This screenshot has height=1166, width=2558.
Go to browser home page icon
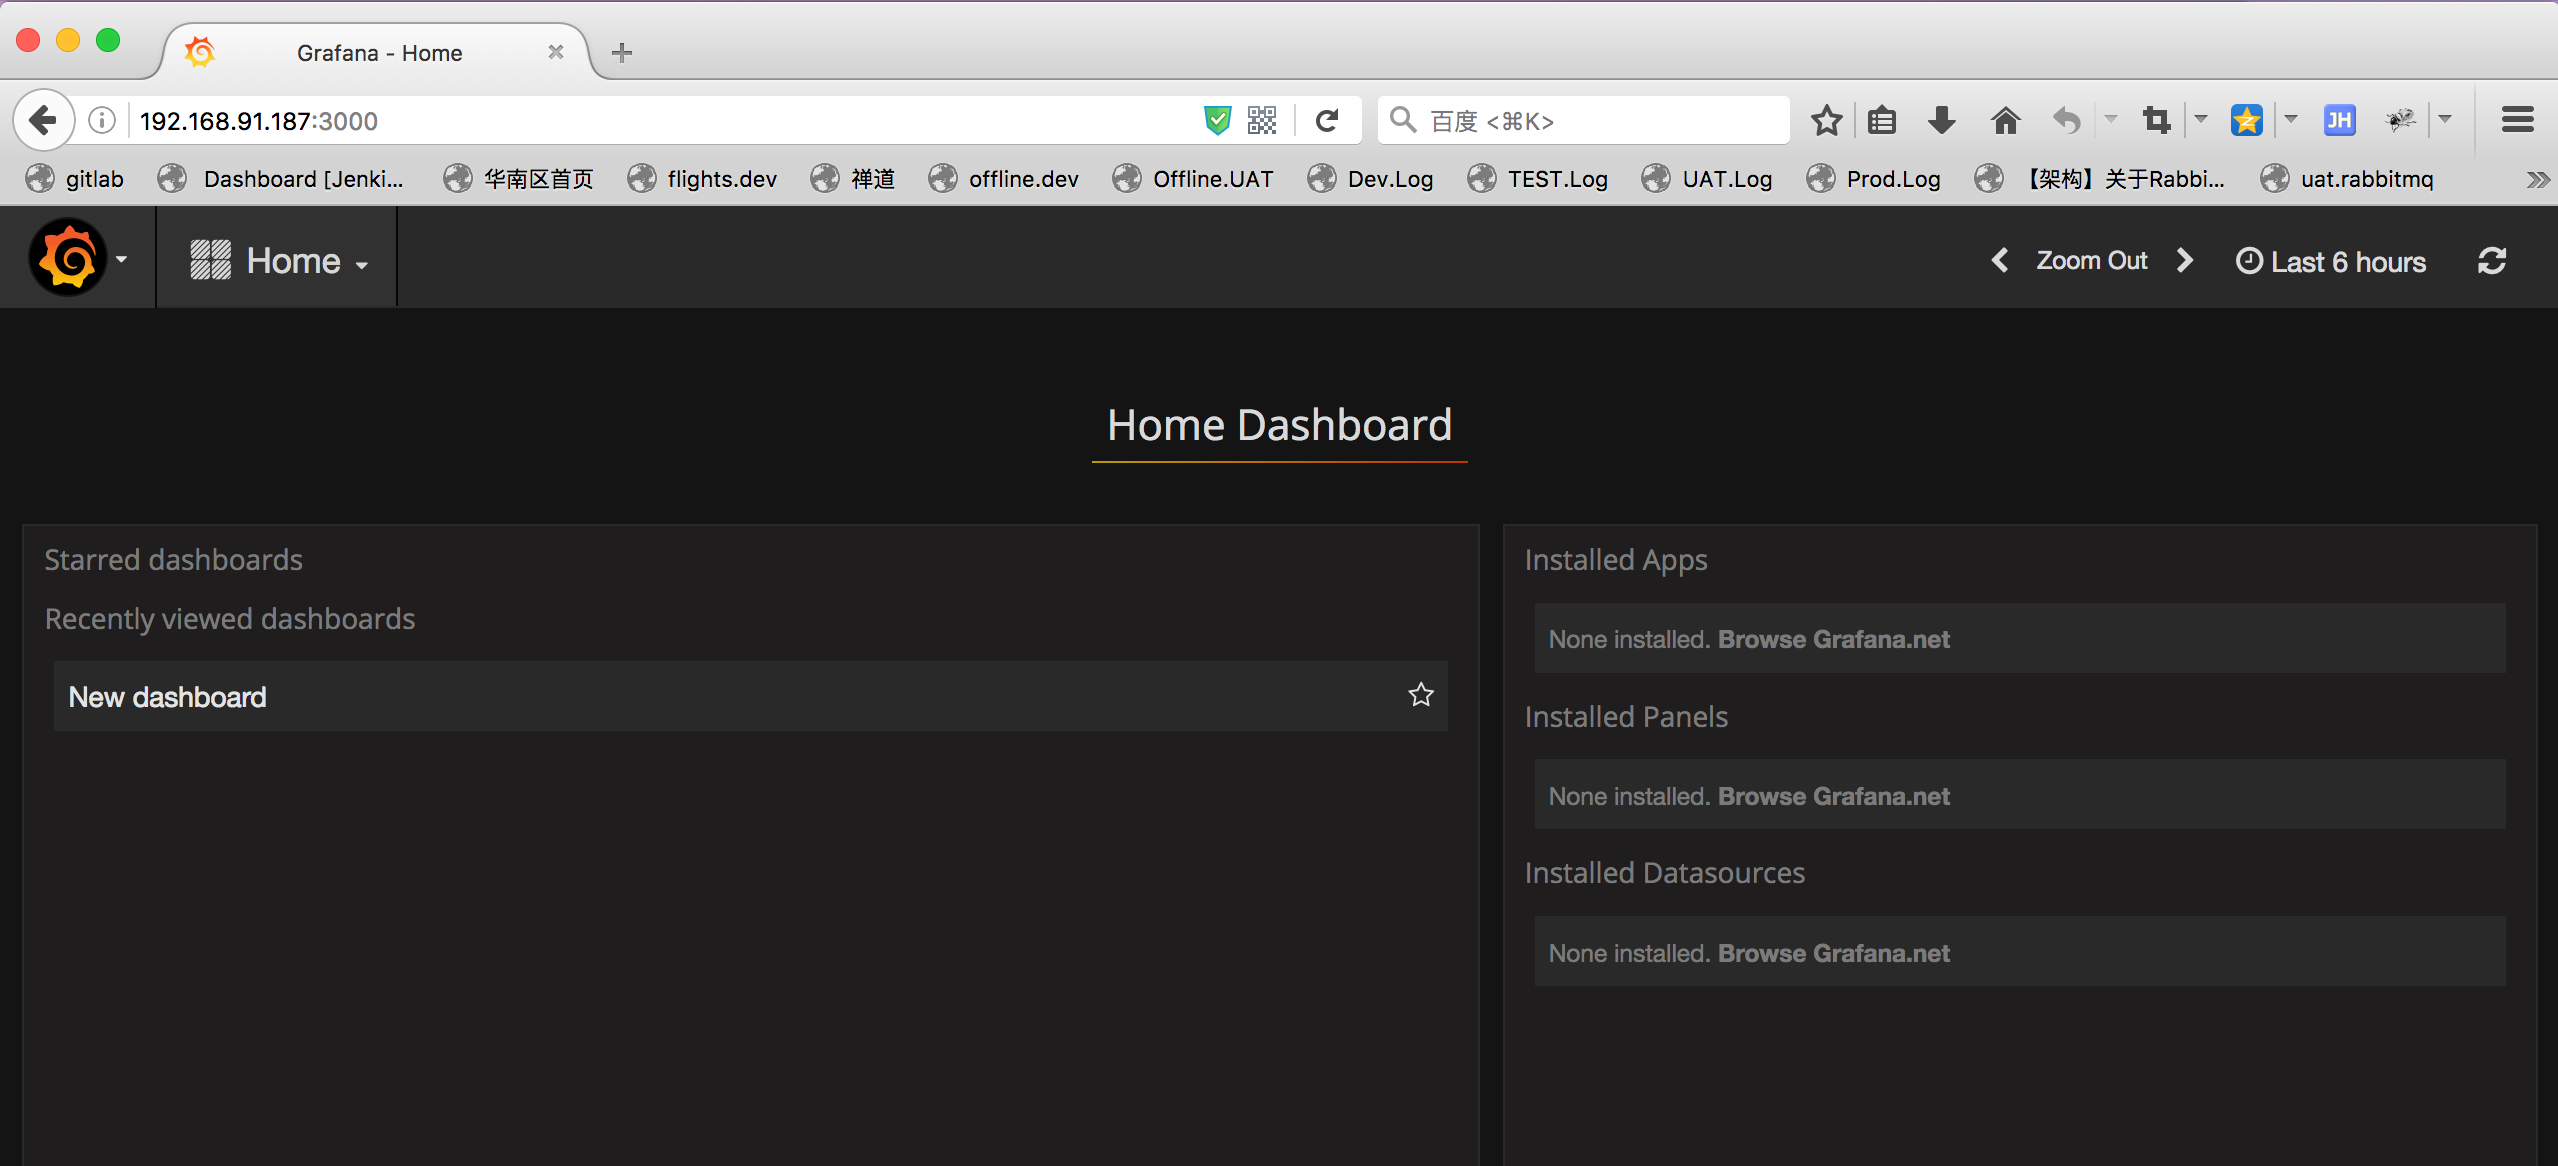click(2004, 121)
